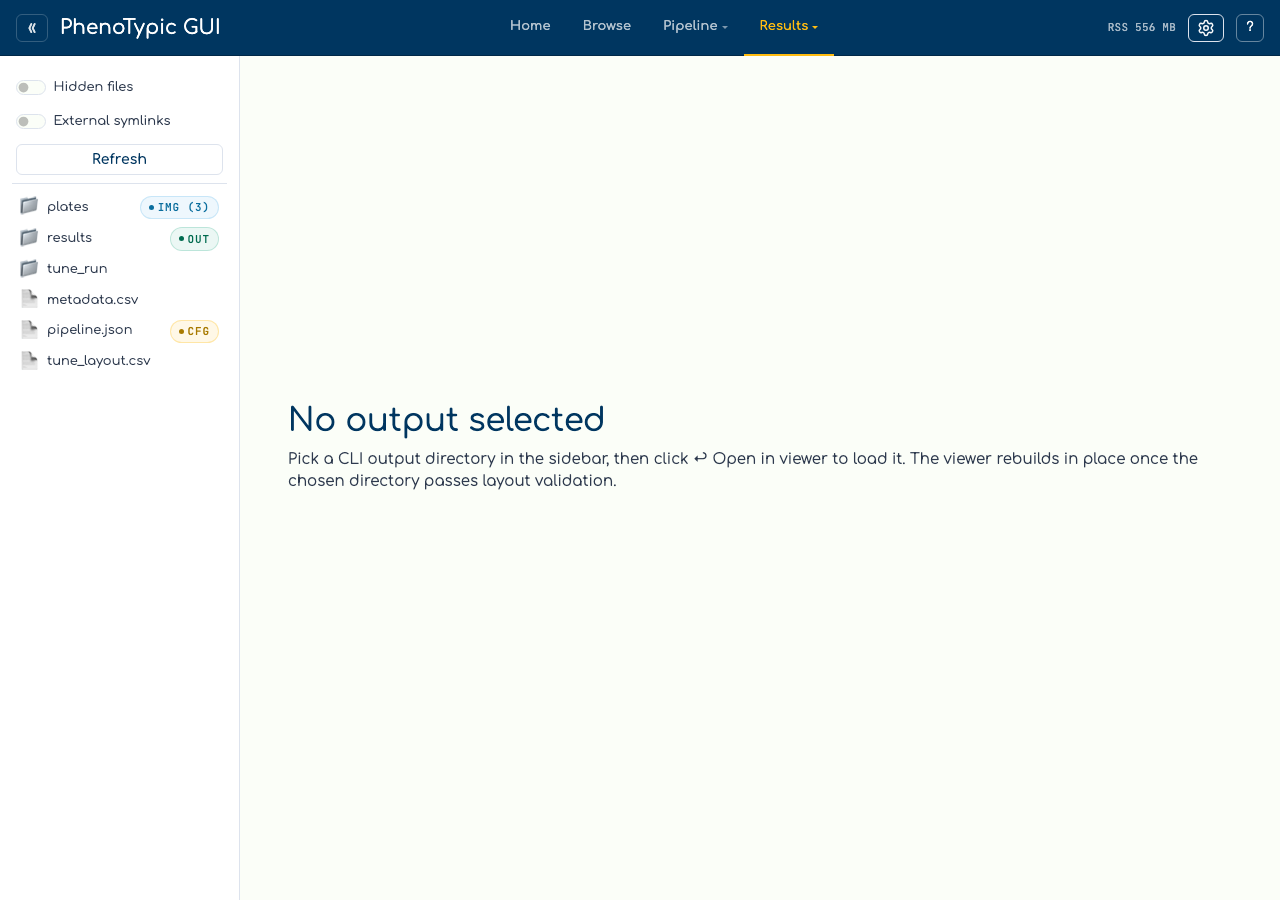
Task: Click the IMG (3) badge
Action: tap(179, 208)
